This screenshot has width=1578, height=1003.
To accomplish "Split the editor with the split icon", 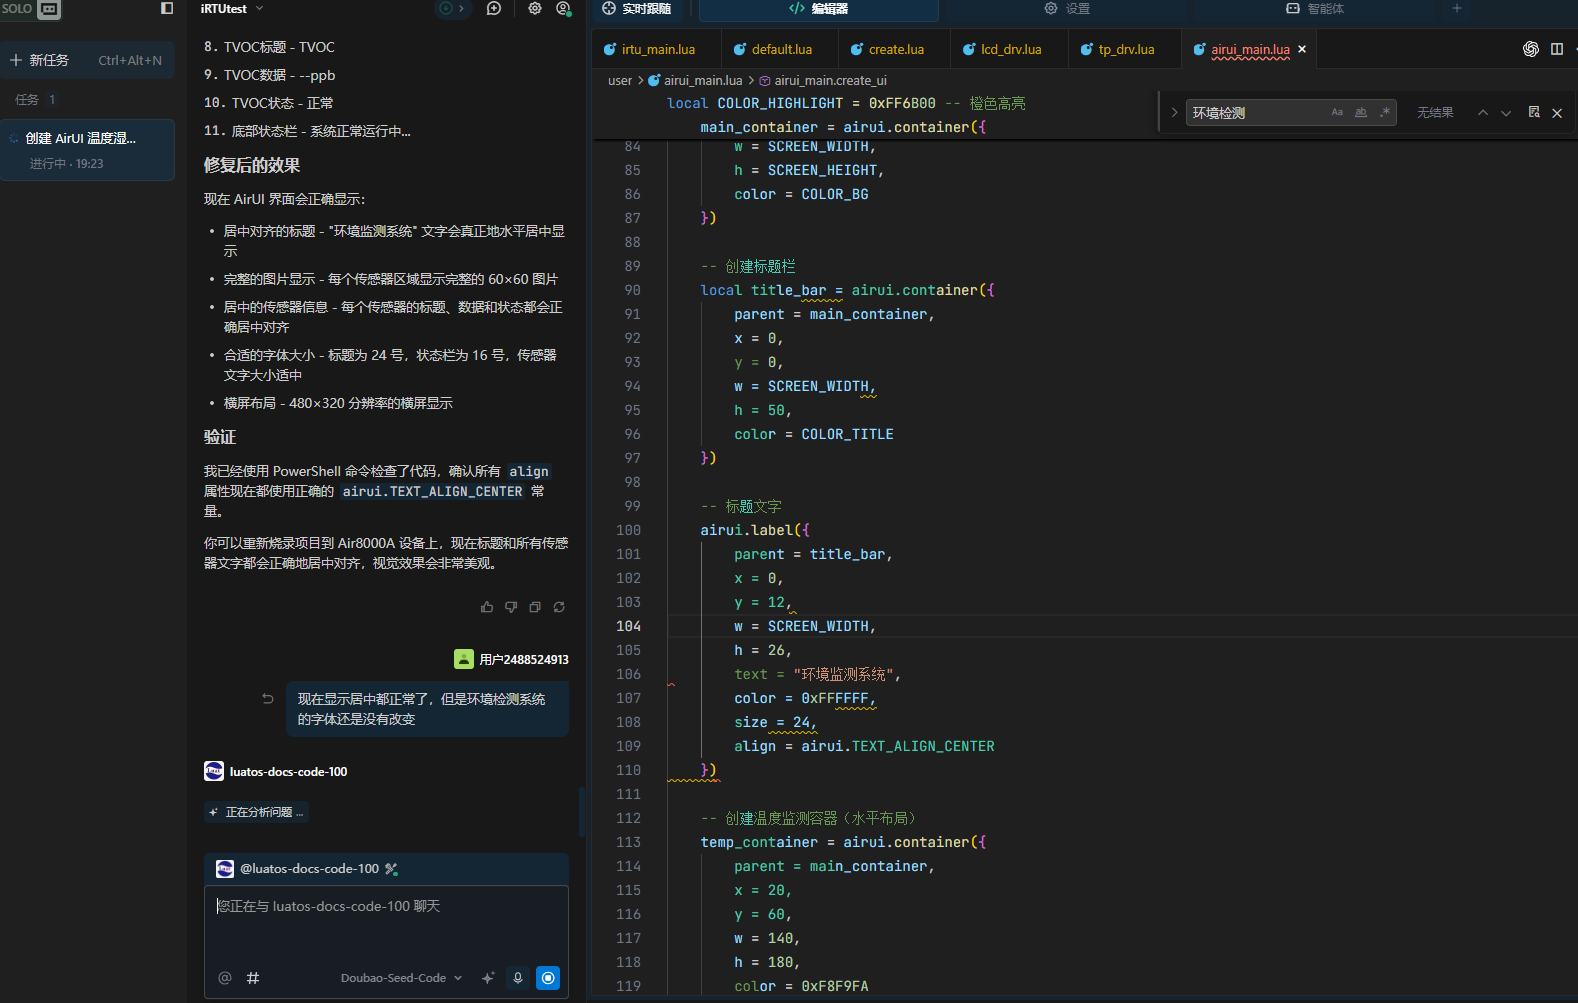I will click(x=1557, y=49).
